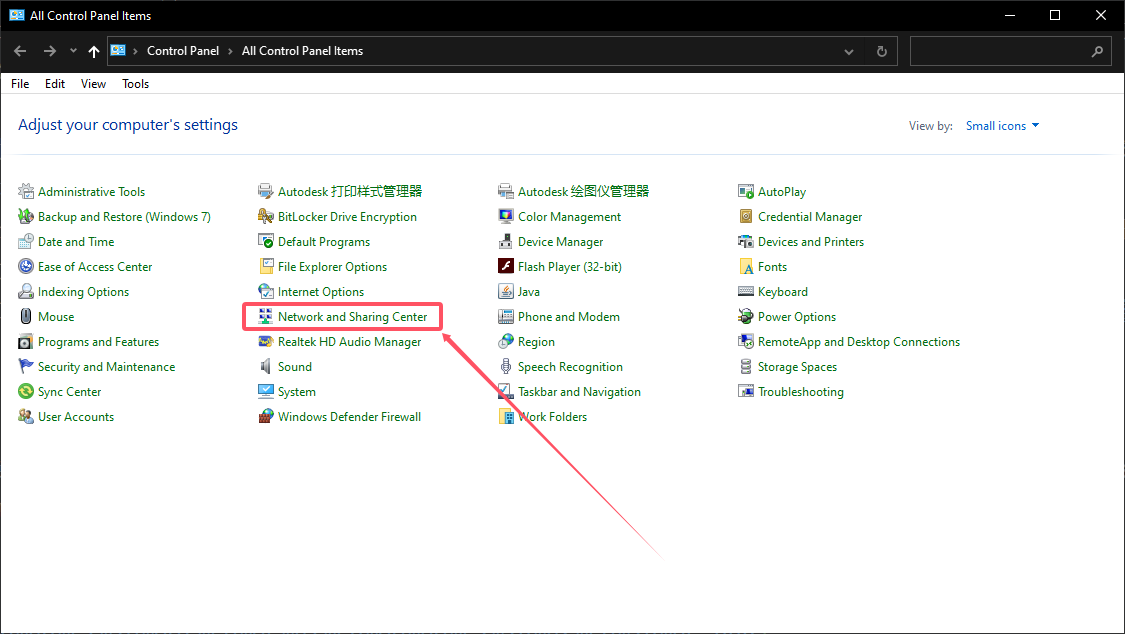The height and width of the screenshot is (634, 1125).
Task: Open the AutoPlay link
Action: (782, 191)
